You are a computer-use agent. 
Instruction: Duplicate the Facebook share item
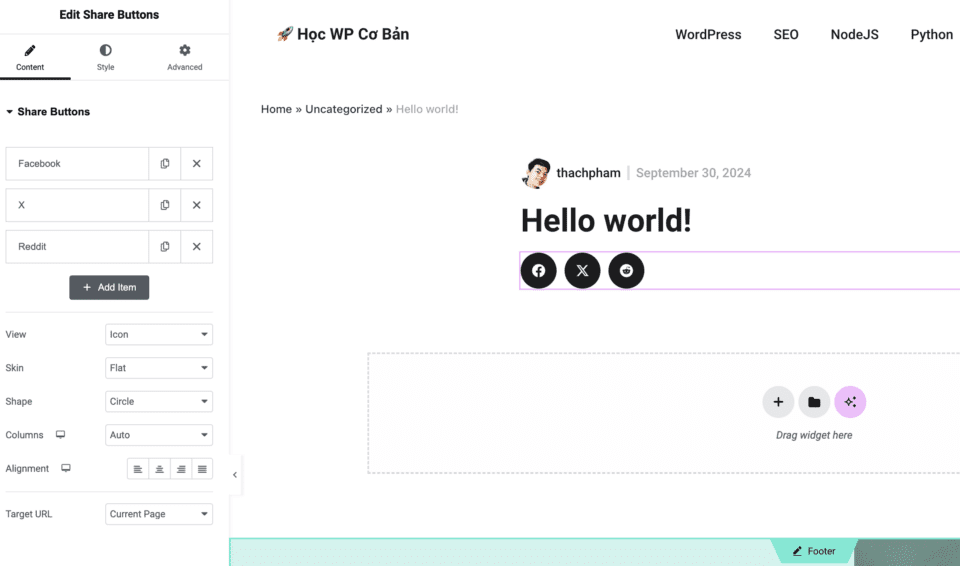pyautogui.click(x=165, y=164)
